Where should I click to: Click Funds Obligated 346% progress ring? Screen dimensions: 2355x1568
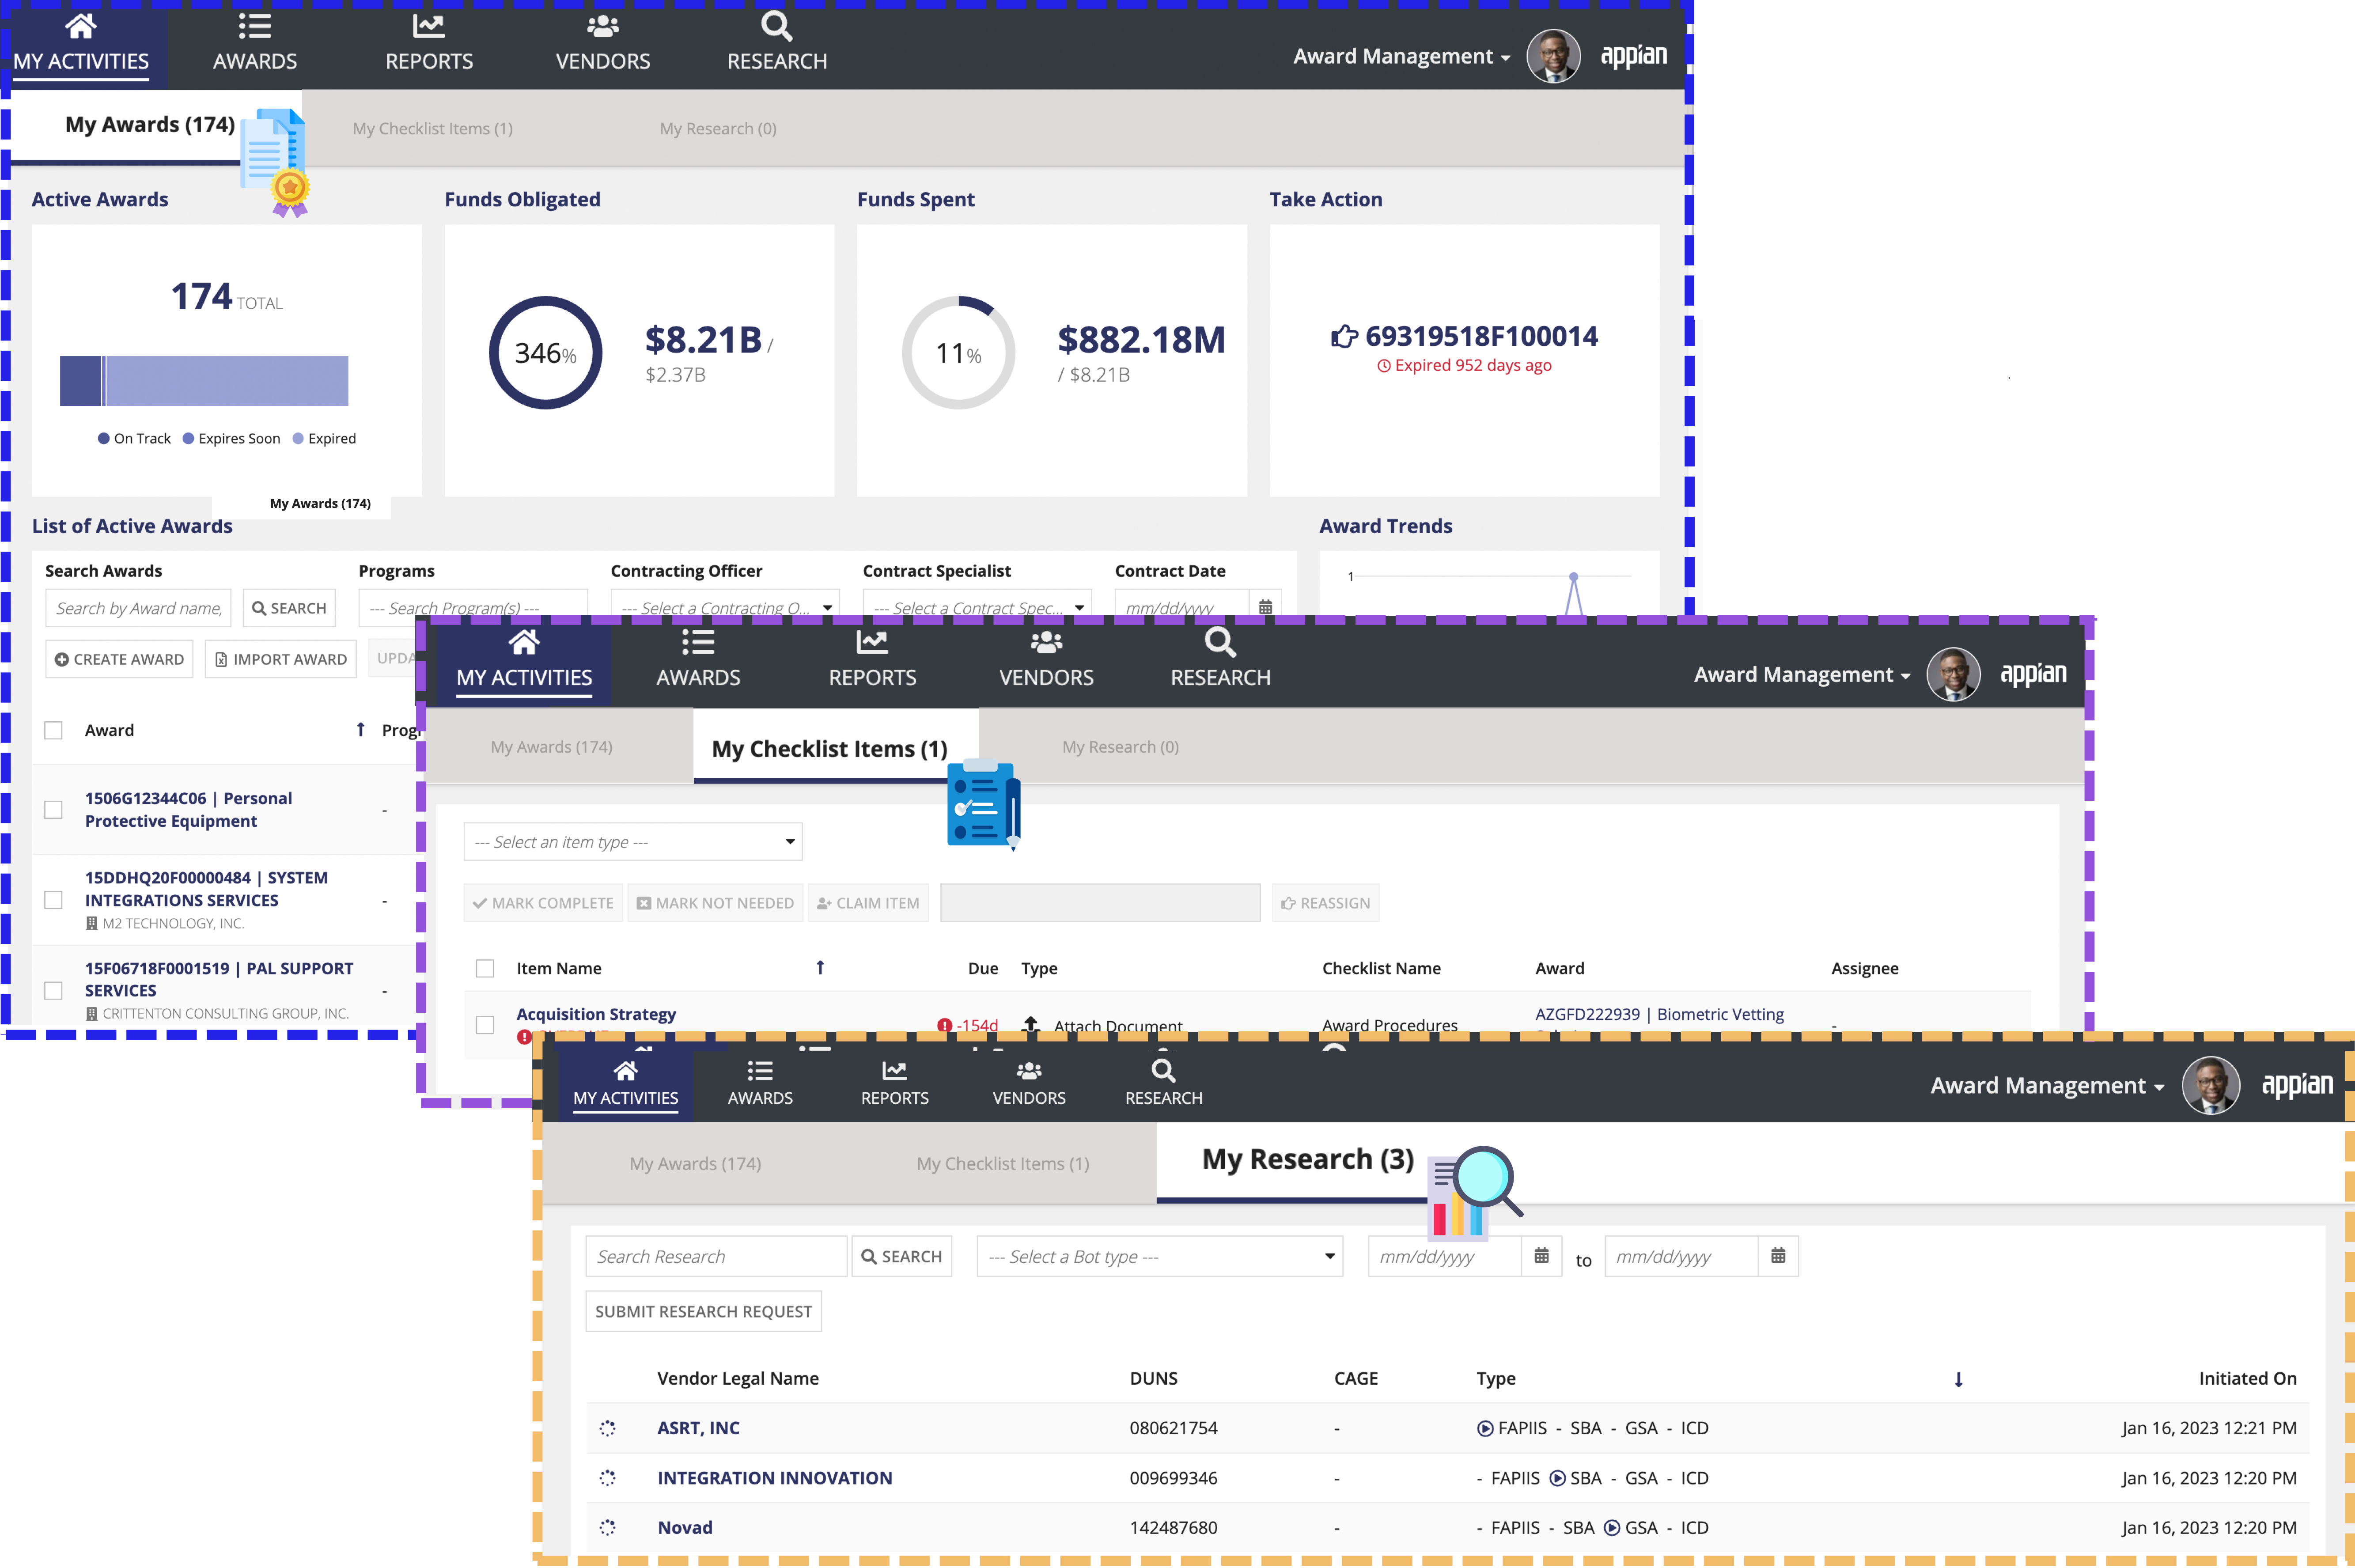(x=545, y=353)
